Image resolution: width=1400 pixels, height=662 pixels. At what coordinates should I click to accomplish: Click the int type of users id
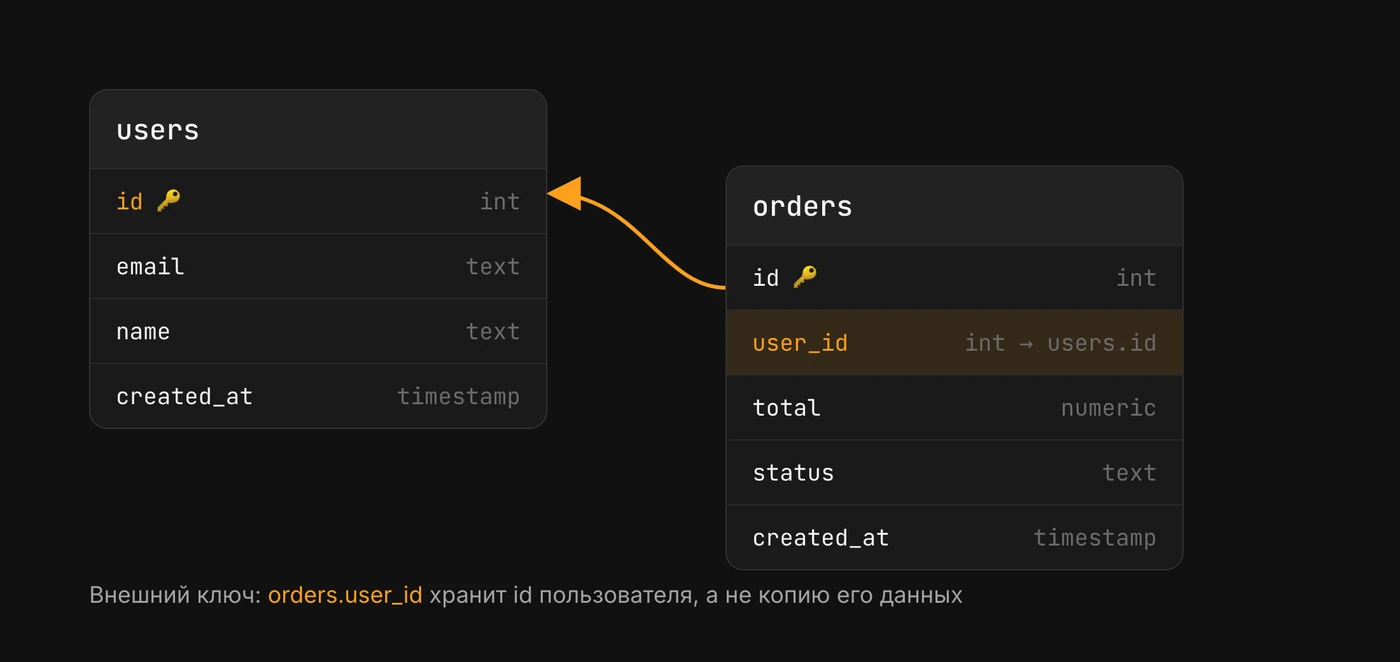tap(500, 201)
